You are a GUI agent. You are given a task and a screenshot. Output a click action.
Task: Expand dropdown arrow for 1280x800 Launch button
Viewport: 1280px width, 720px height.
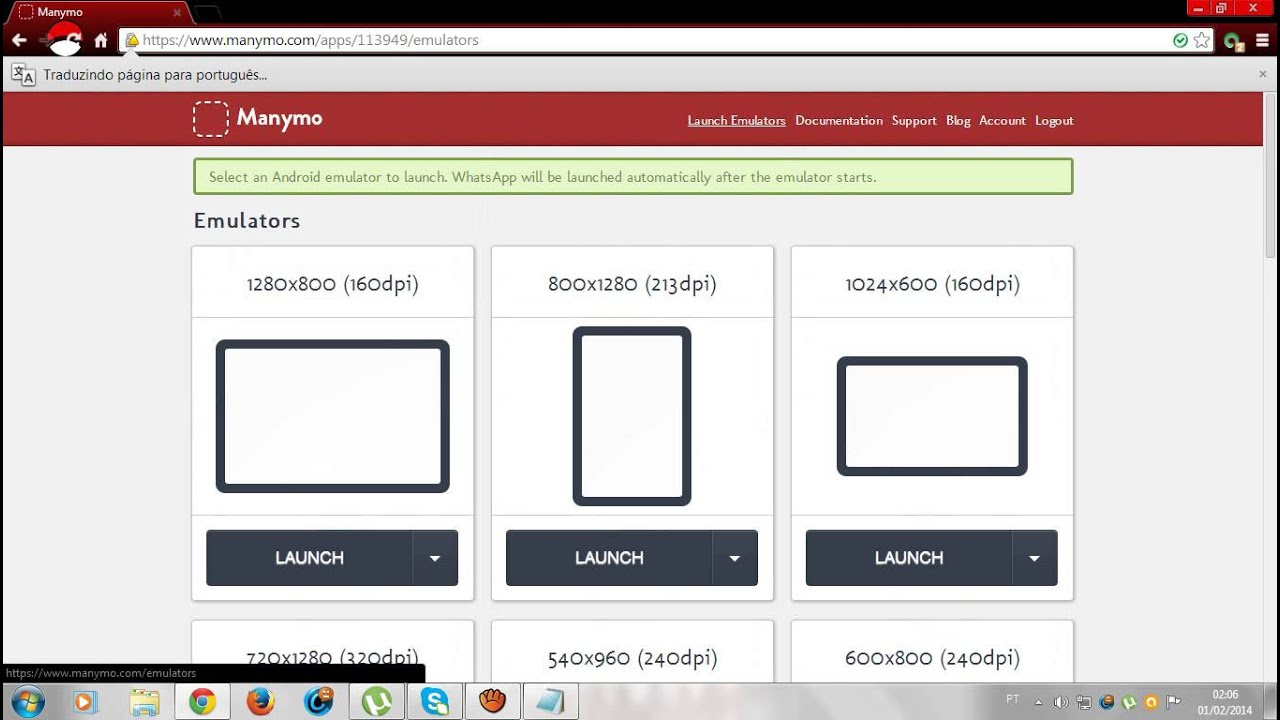435,558
